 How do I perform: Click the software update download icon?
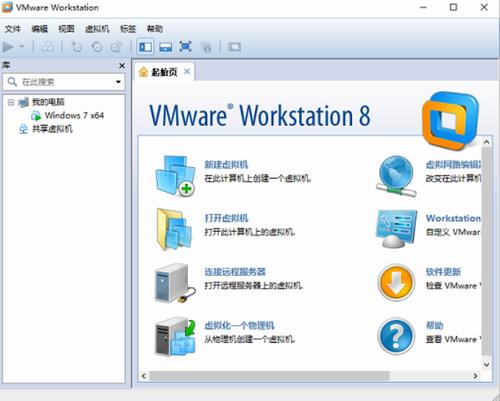click(x=396, y=283)
